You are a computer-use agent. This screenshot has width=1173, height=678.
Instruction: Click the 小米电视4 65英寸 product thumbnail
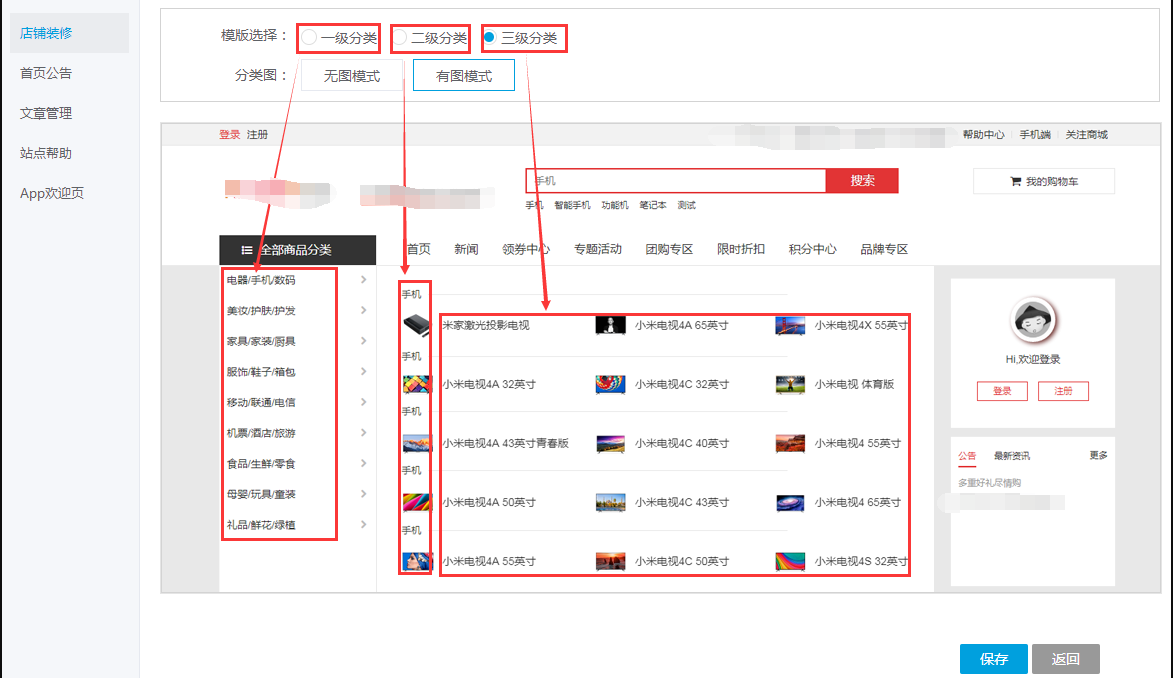pyautogui.click(x=790, y=503)
